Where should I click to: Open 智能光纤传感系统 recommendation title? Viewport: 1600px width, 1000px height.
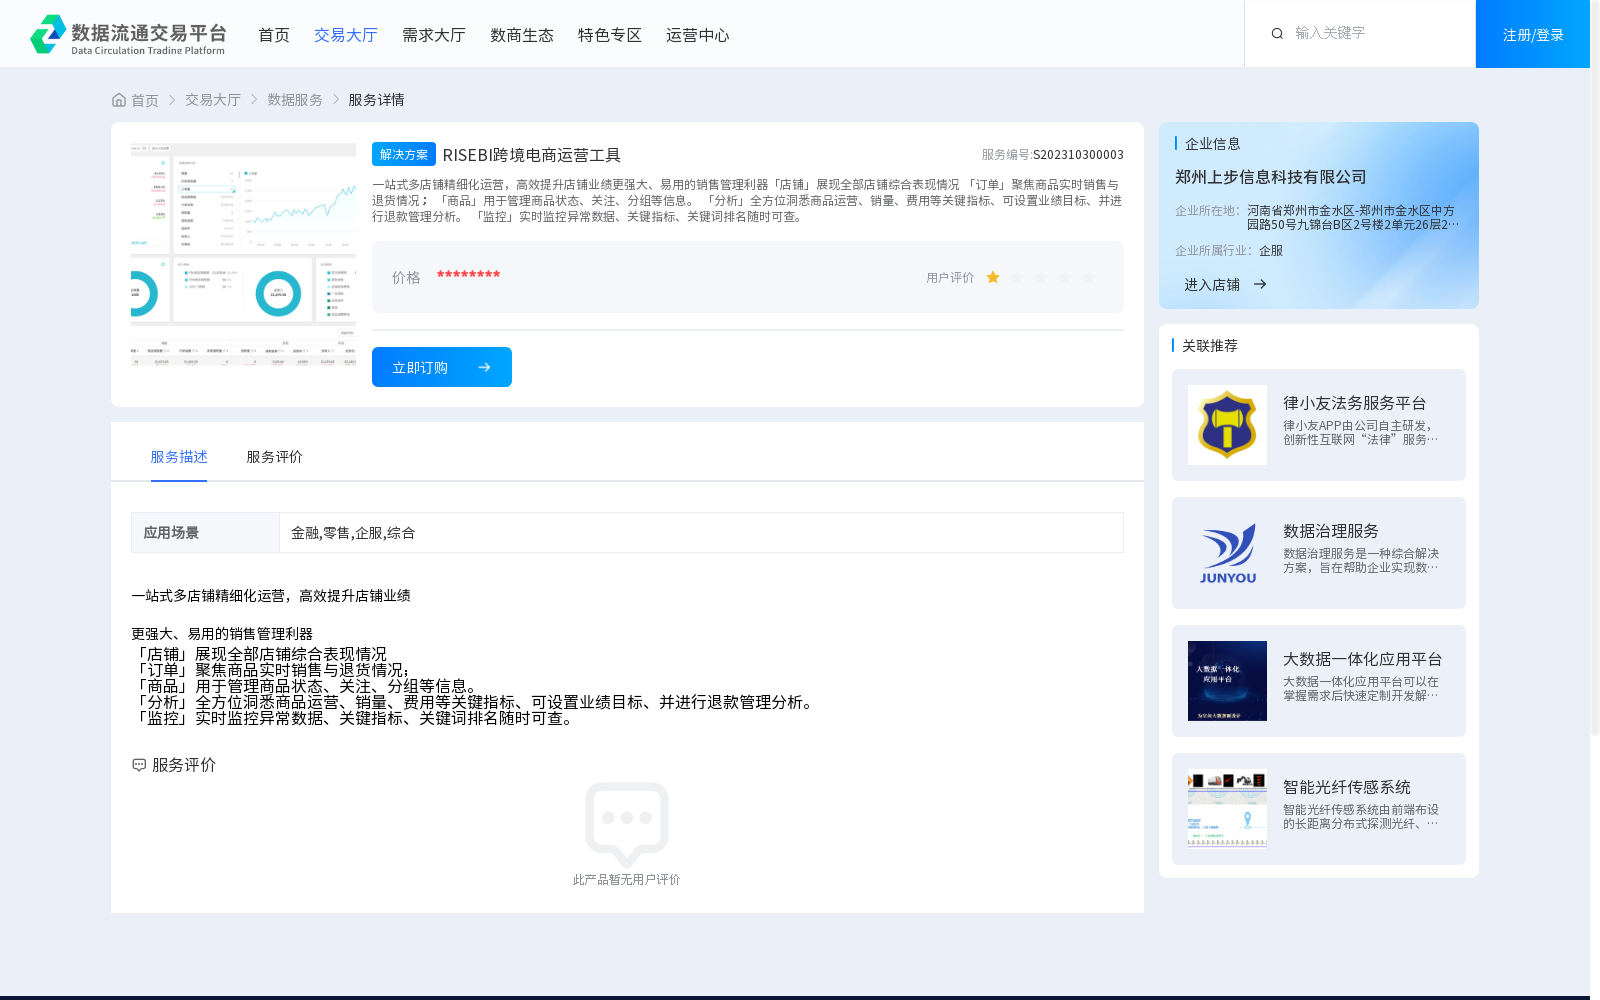[1347, 787]
